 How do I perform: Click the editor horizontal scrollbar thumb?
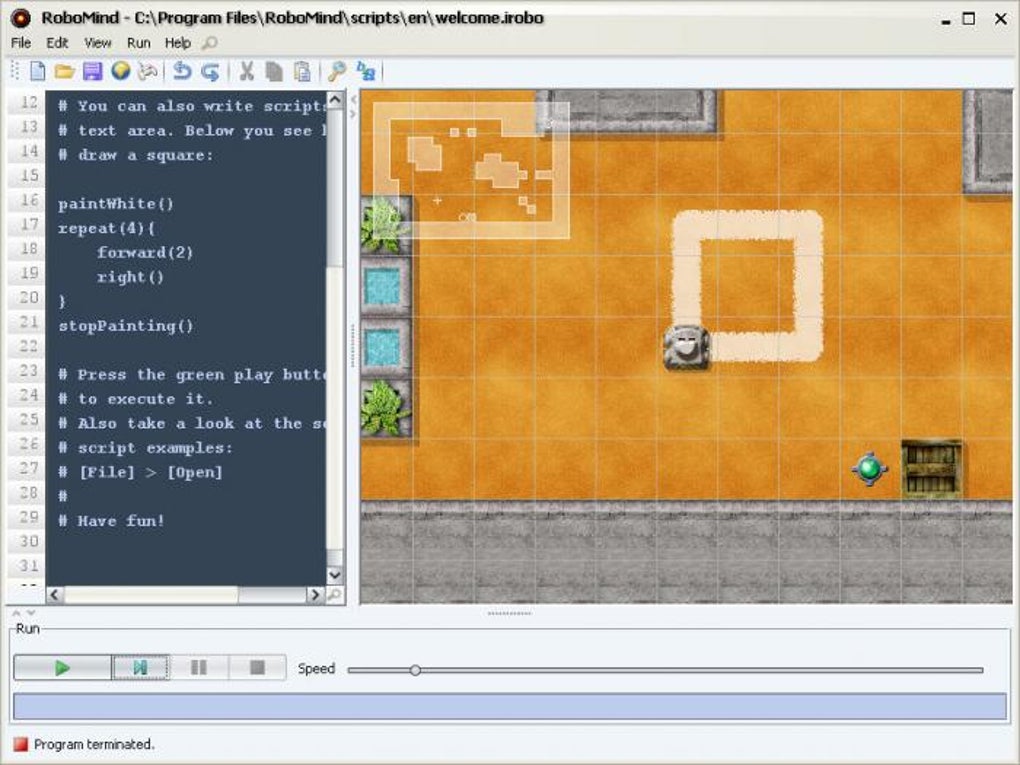pyautogui.click(x=152, y=595)
